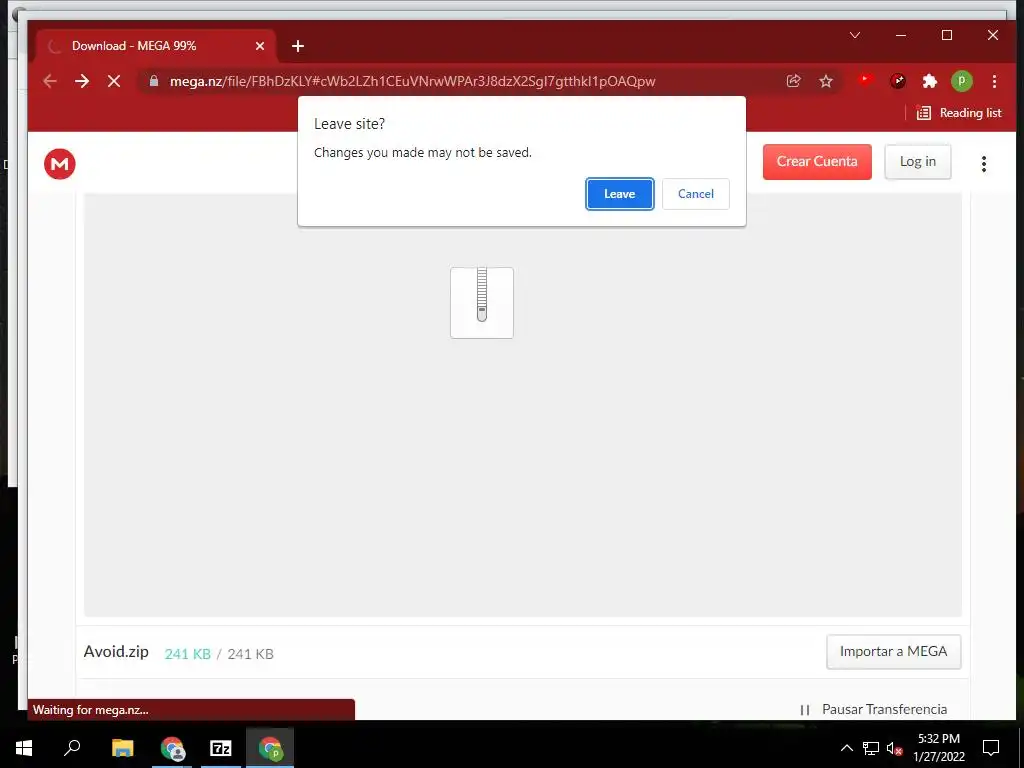Stop loading the page
Screen dimensions: 1024x768
pyautogui.click(x=114, y=81)
